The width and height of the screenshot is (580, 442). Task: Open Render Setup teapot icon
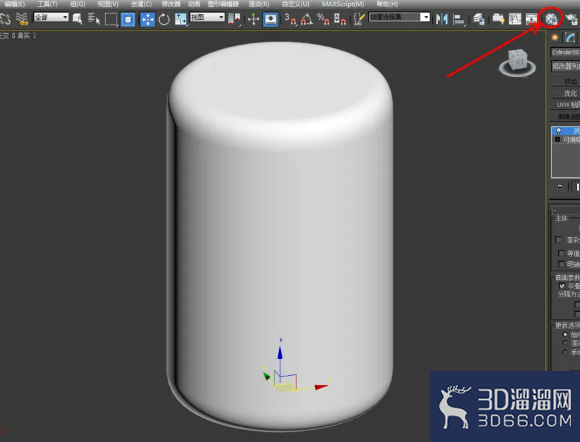pyautogui.click(x=572, y=19)
